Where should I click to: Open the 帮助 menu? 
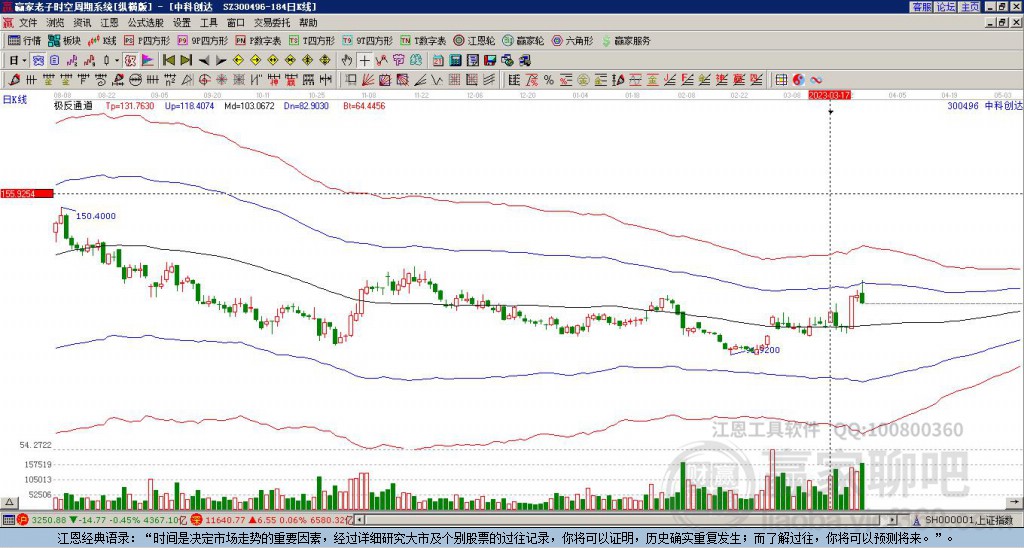(x=308, y=23)
